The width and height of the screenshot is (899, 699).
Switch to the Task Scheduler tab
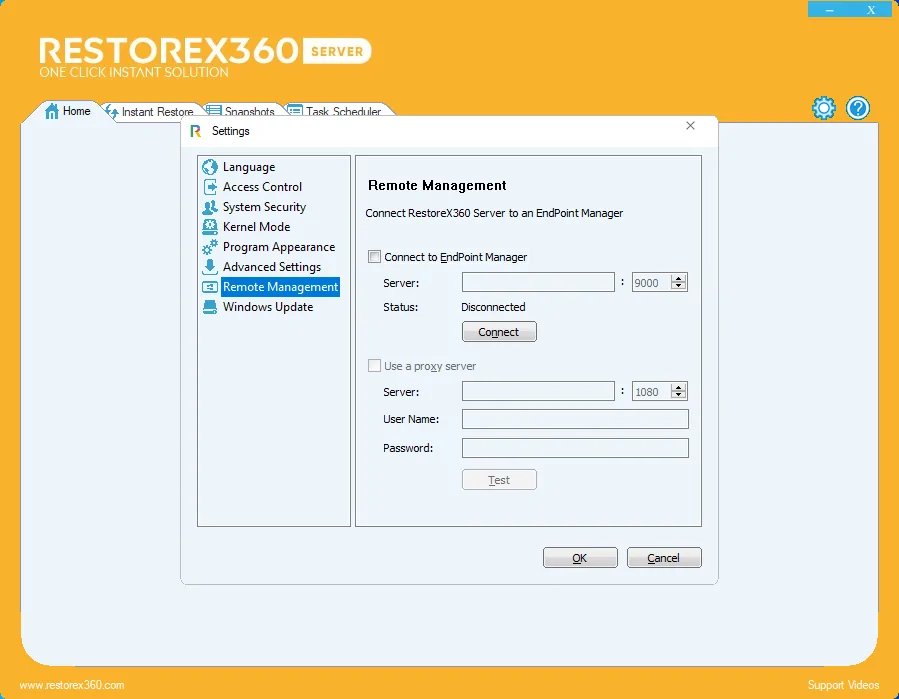click(335, 111)
